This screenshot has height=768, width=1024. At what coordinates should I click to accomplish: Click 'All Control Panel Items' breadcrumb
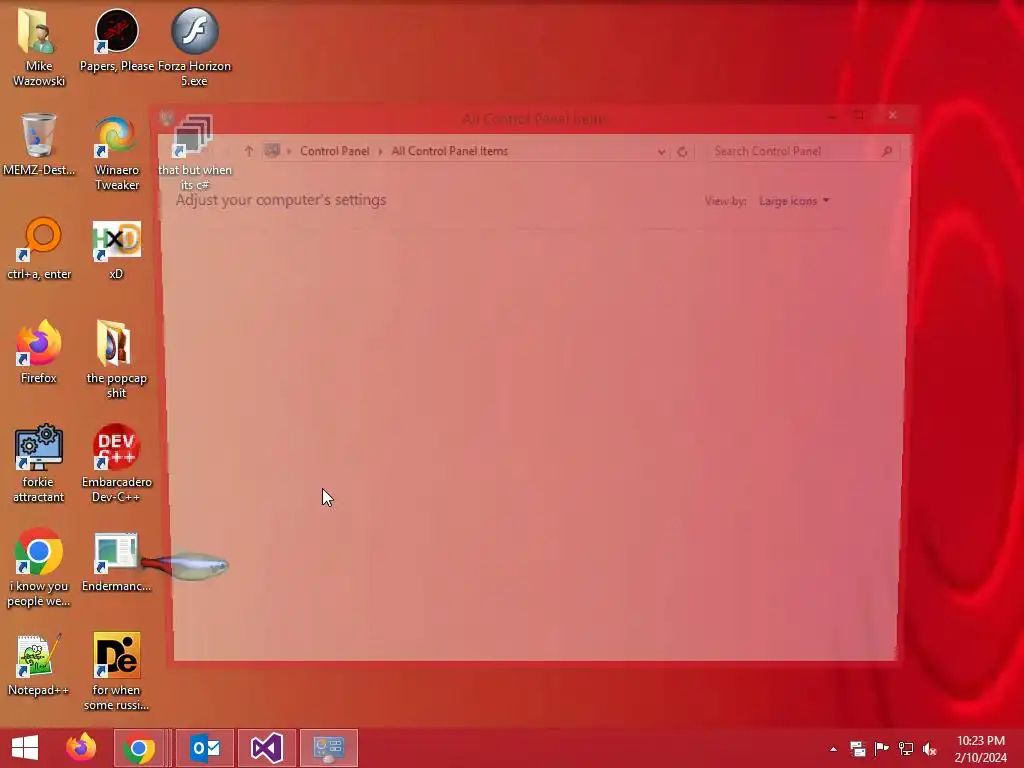449,151
